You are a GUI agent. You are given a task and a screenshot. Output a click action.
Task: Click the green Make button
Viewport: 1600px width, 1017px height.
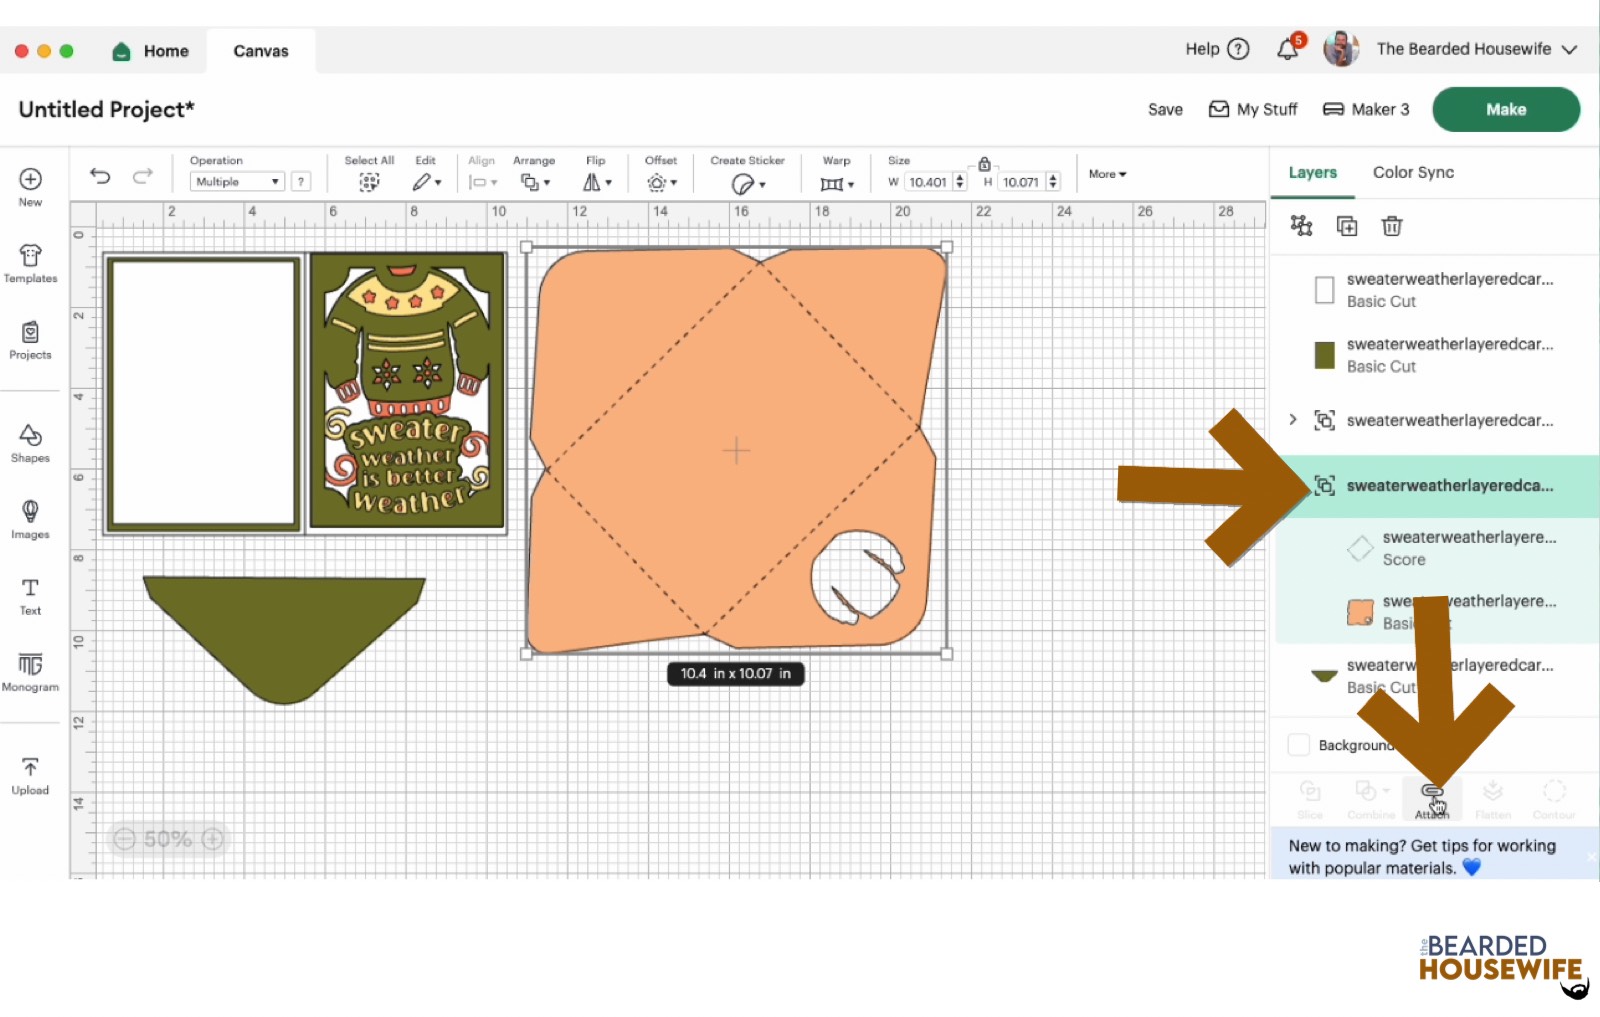(x=1506, y=109)
